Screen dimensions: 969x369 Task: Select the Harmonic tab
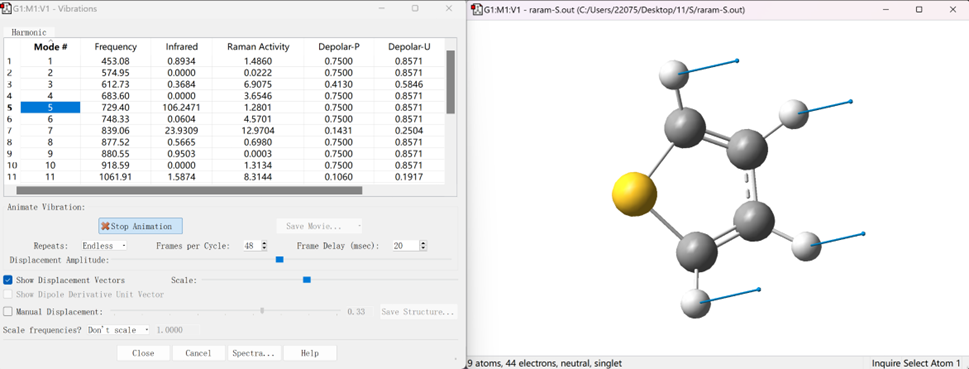29,32
